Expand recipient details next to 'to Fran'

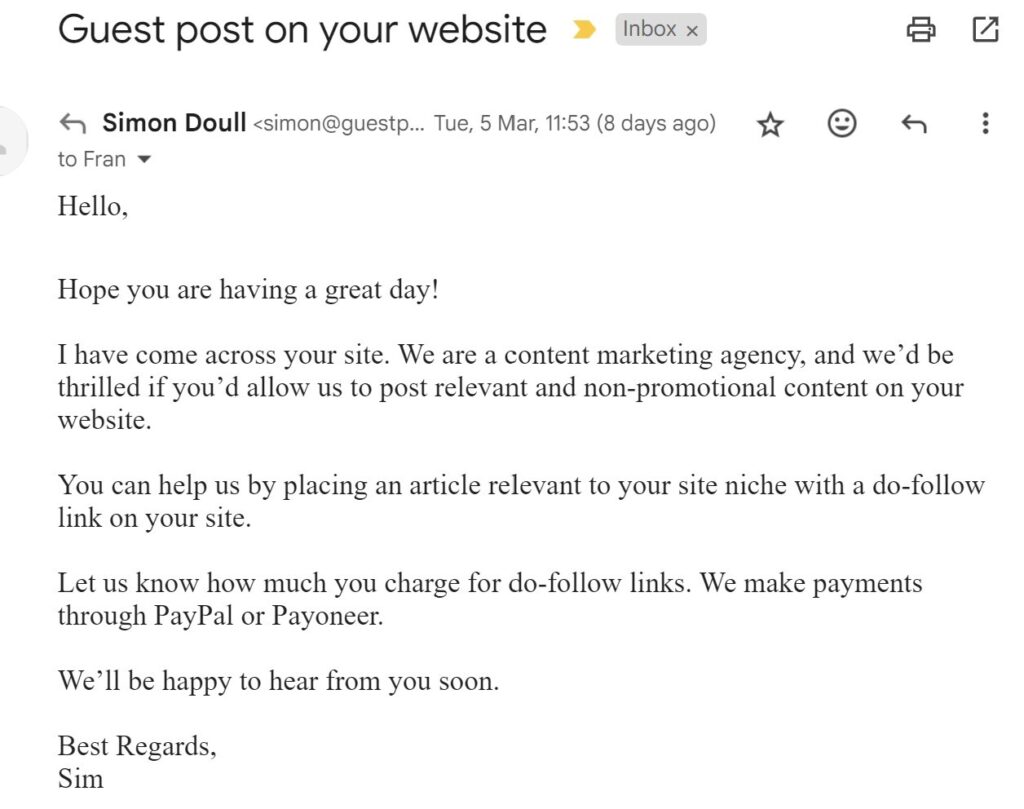144,159
